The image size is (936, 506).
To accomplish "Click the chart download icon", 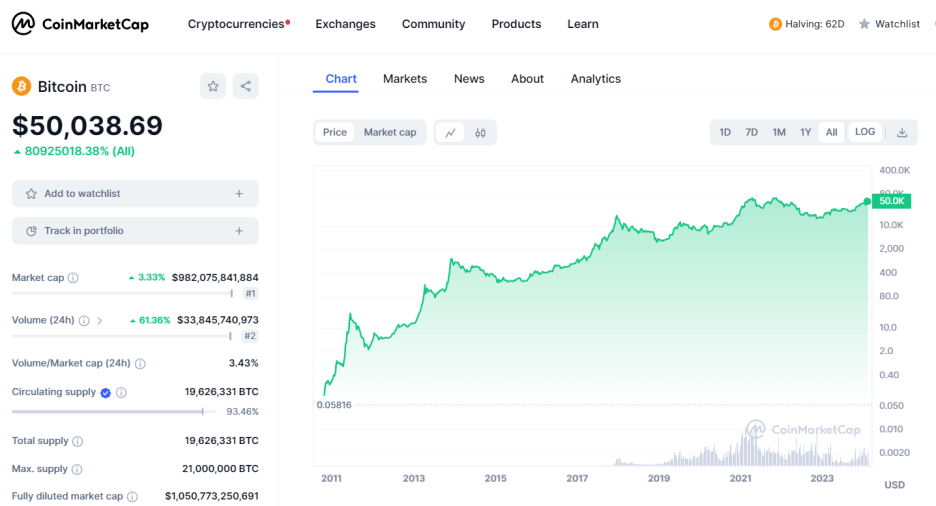I will point(902,132).
